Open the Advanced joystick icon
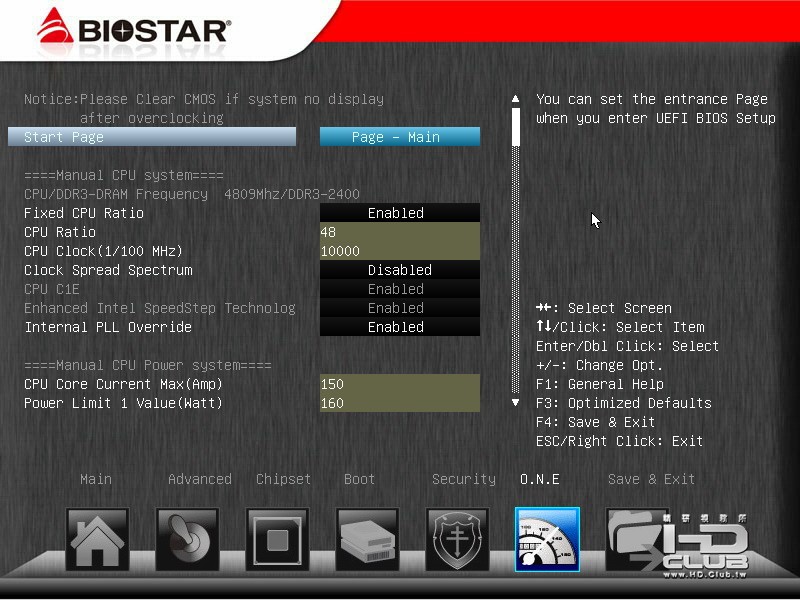800x600 pixels. [187, 539]
